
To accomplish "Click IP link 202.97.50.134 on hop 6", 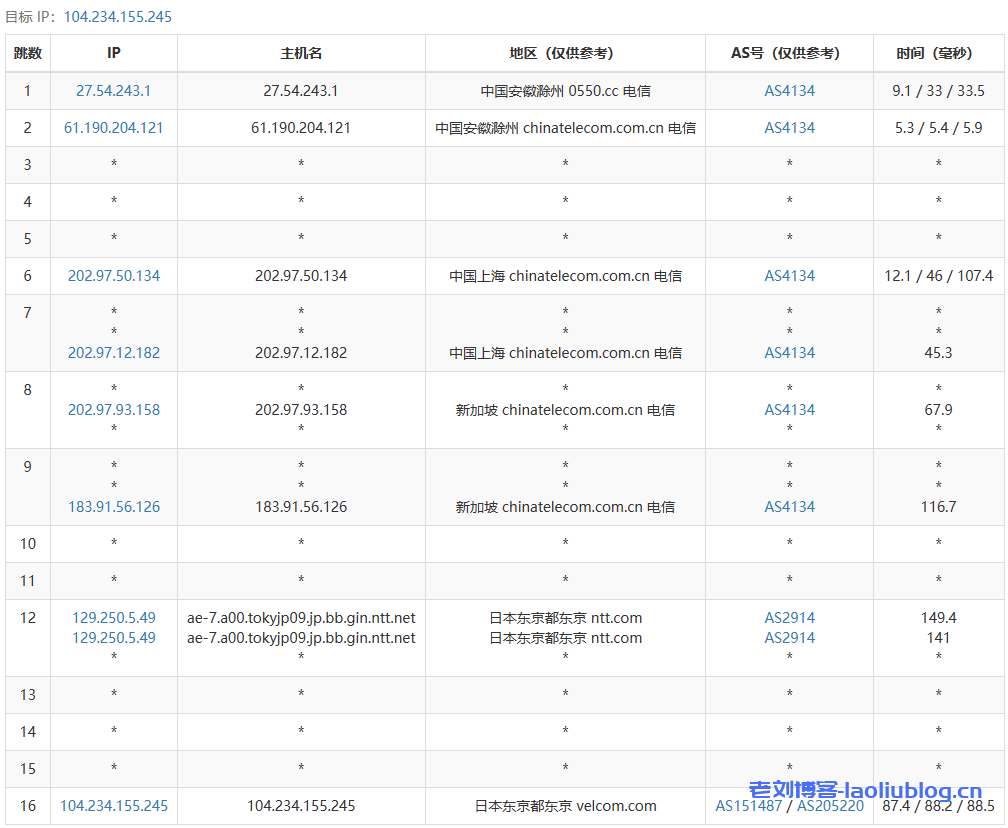I will pos(113,275).
